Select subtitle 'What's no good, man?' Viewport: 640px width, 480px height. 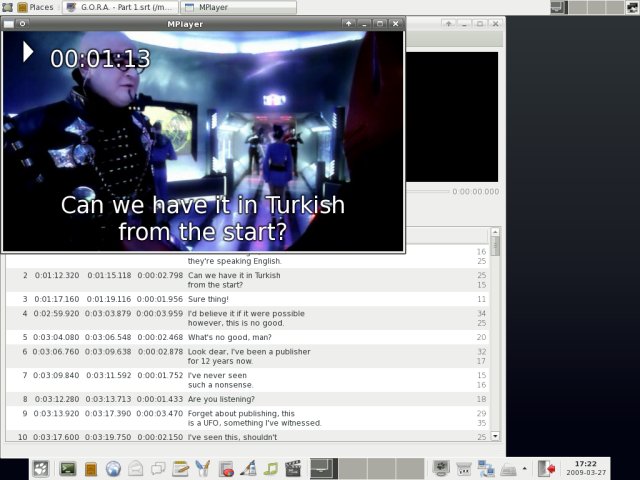247,338
